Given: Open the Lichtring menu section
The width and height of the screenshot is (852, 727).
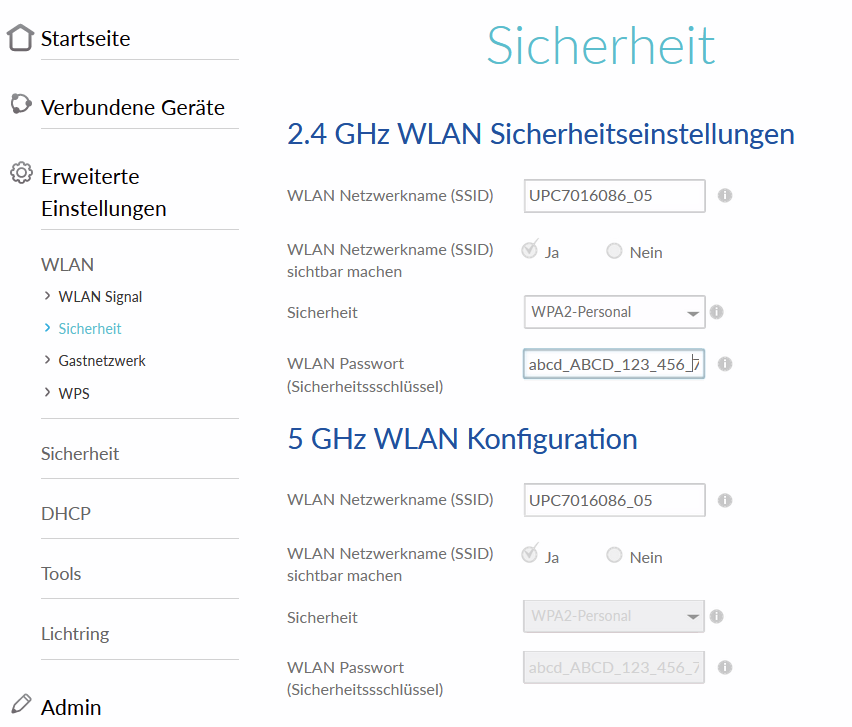Looking at the screenshot, I should [x=75, y=634].
